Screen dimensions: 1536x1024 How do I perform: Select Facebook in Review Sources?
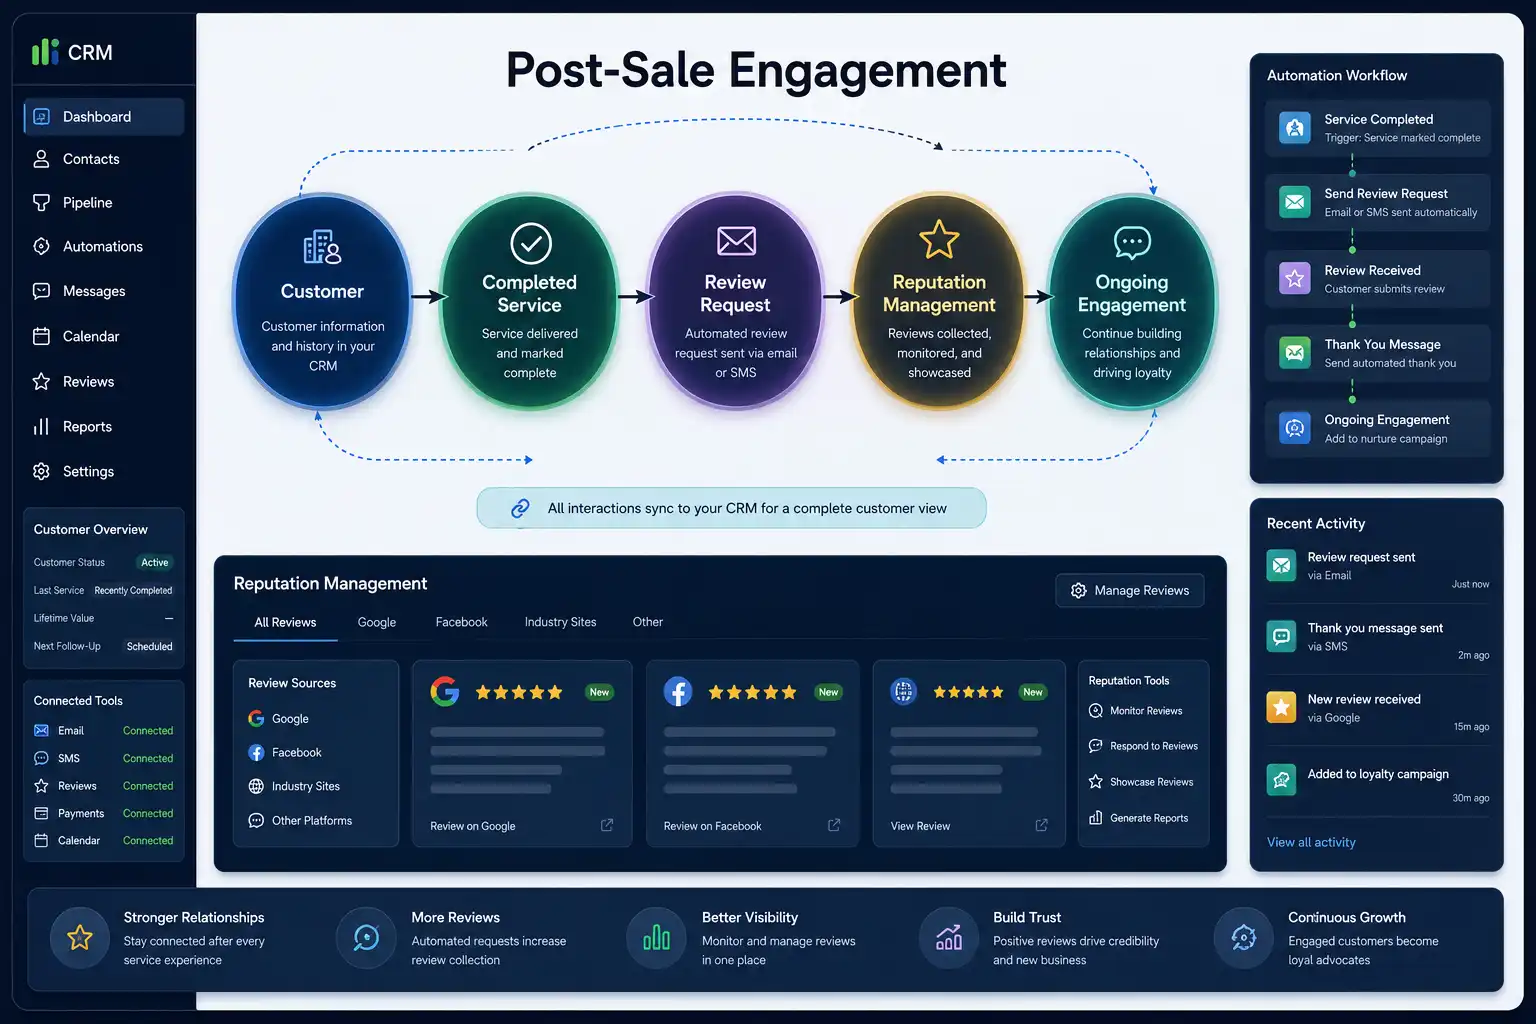tap(285, 753)
